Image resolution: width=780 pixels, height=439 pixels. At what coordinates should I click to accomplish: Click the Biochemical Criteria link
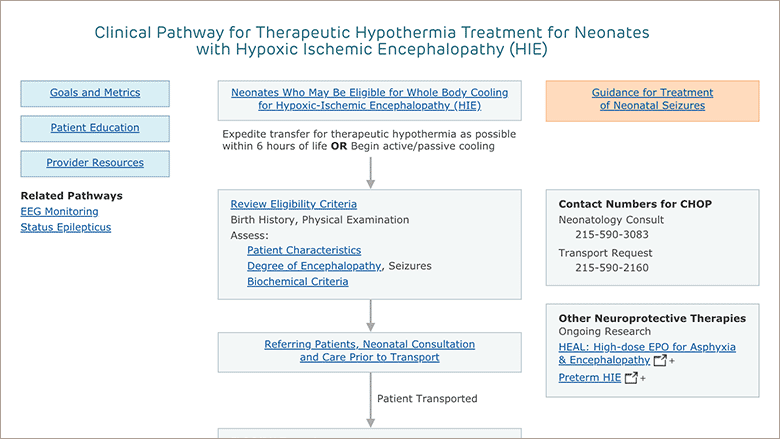click(297, 281)
